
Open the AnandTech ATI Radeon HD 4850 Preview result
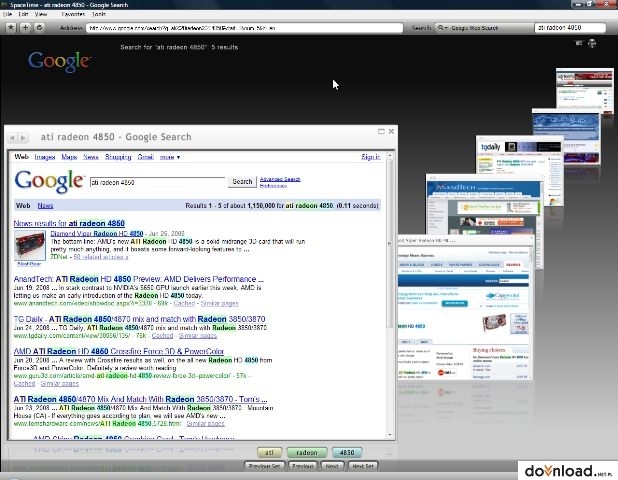click(x=138, y=279)
